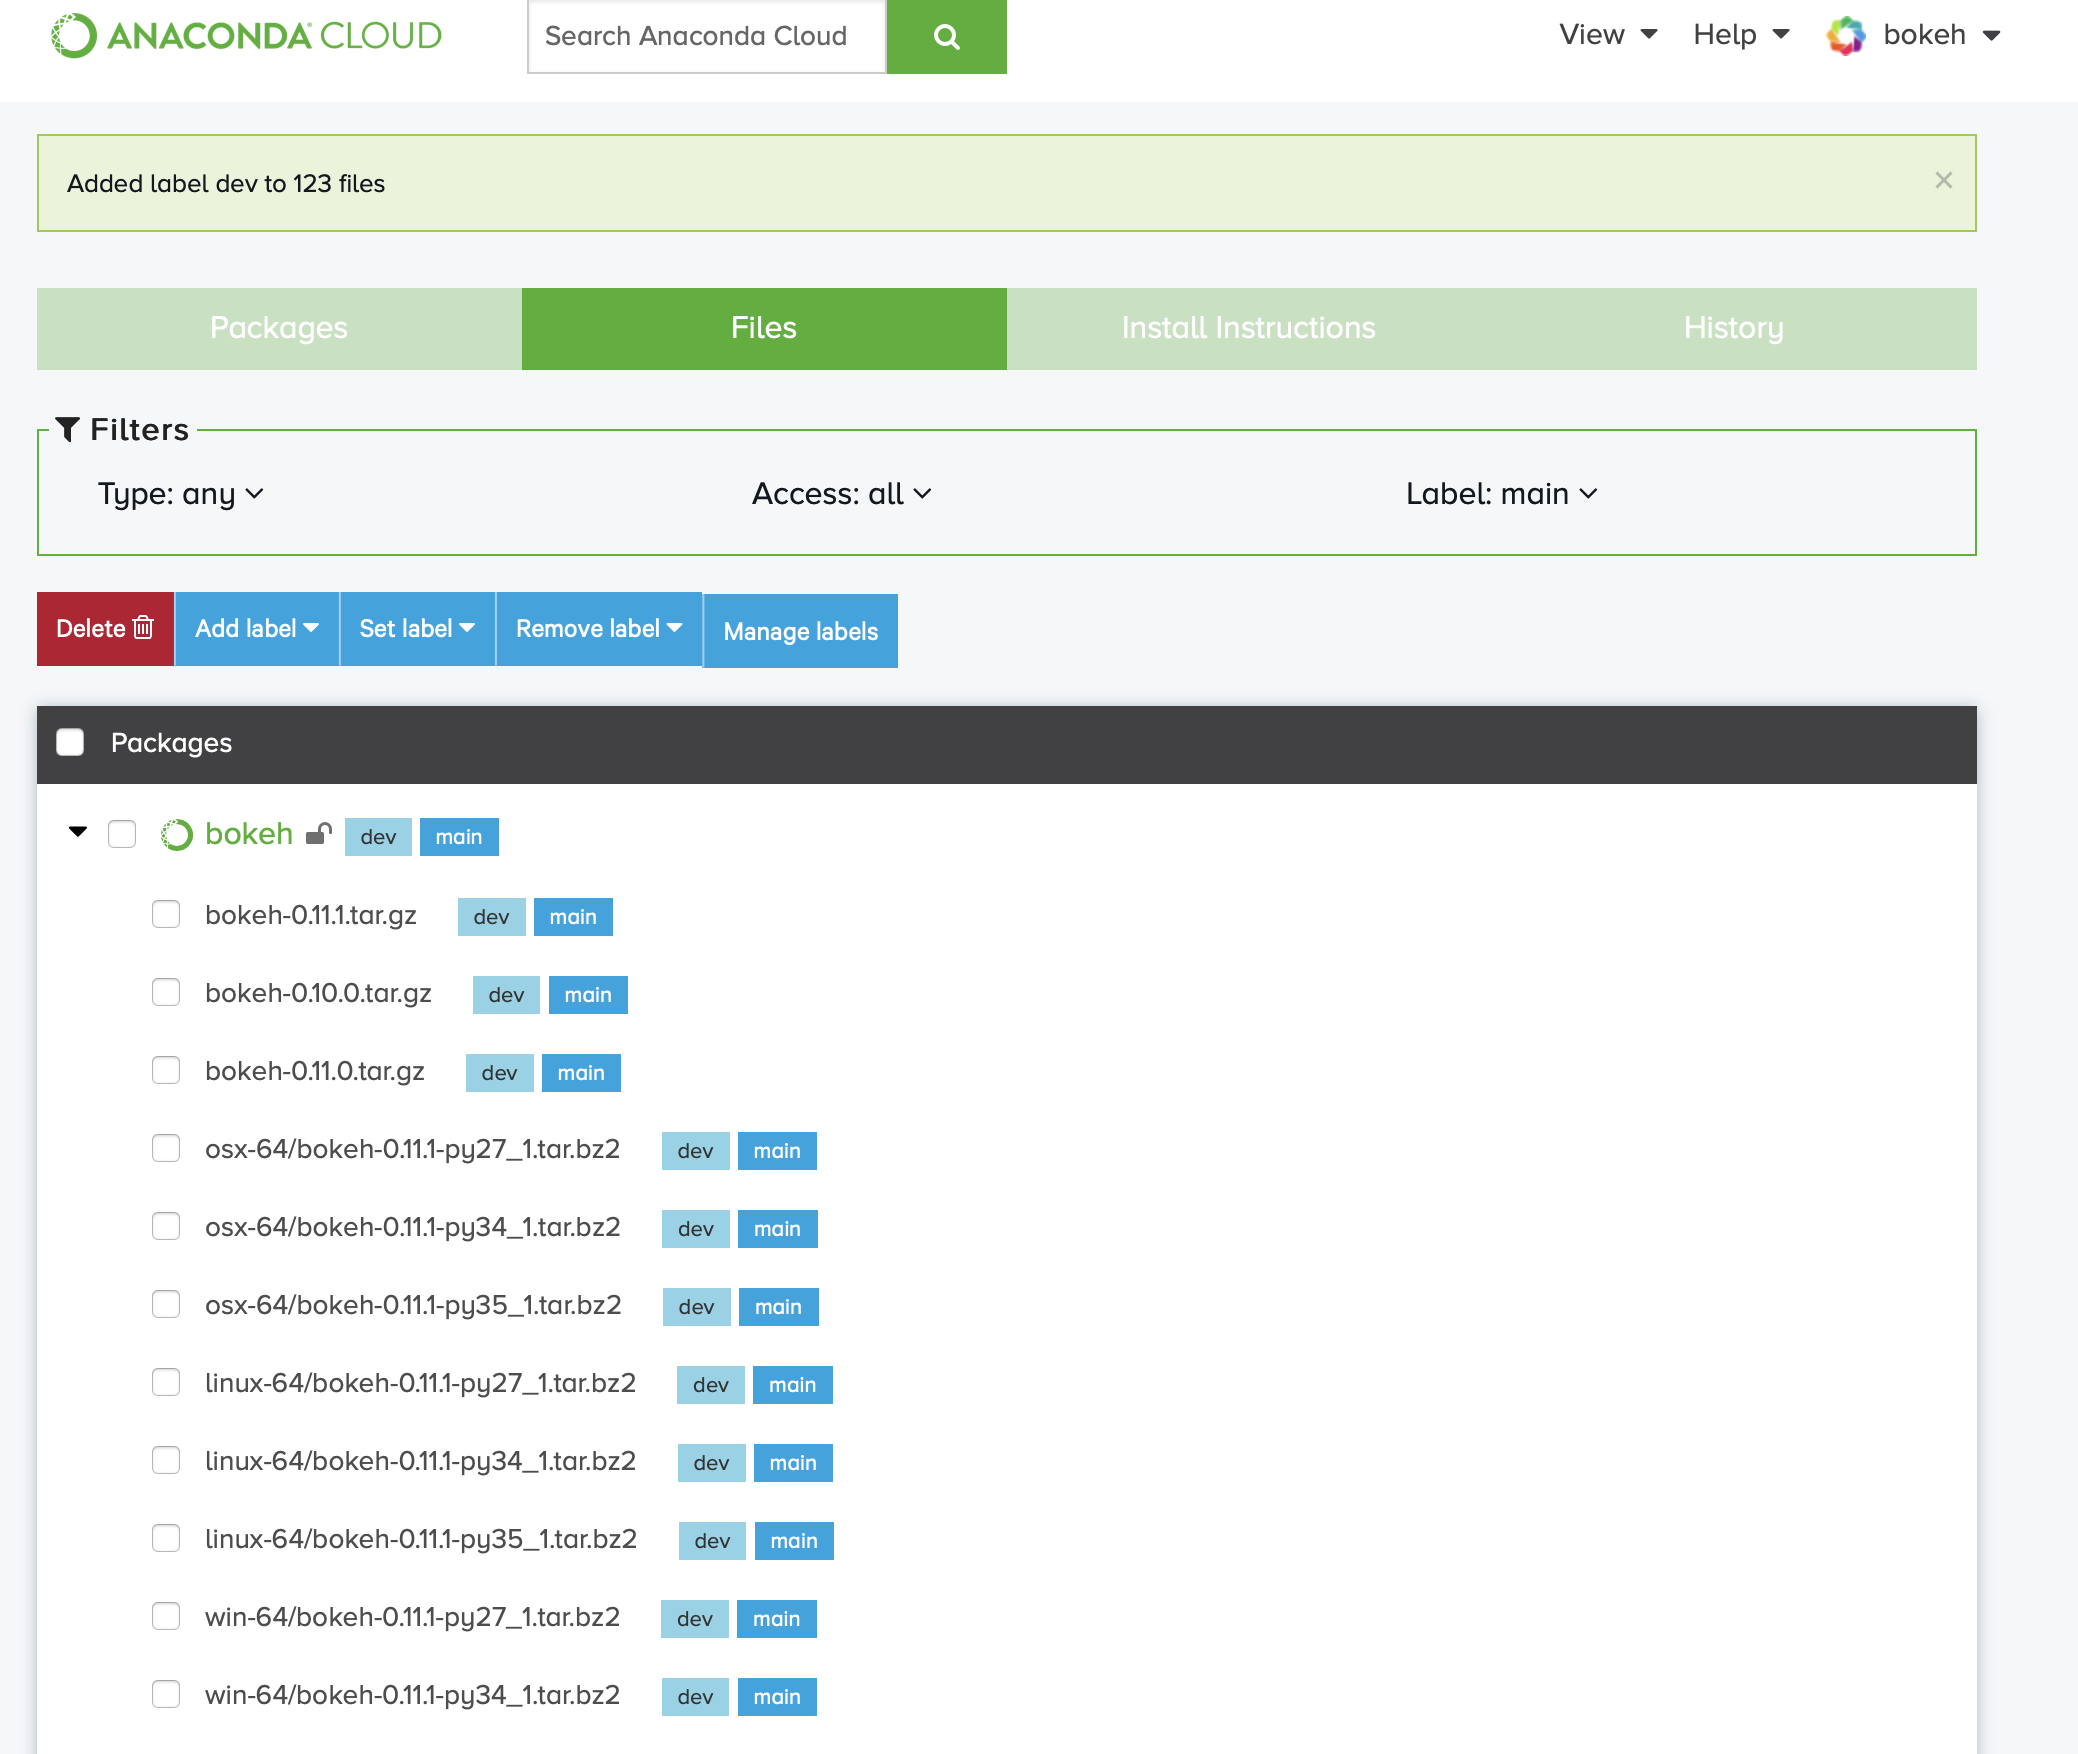Click the trash icon inside the Delete button

point(141,628)
